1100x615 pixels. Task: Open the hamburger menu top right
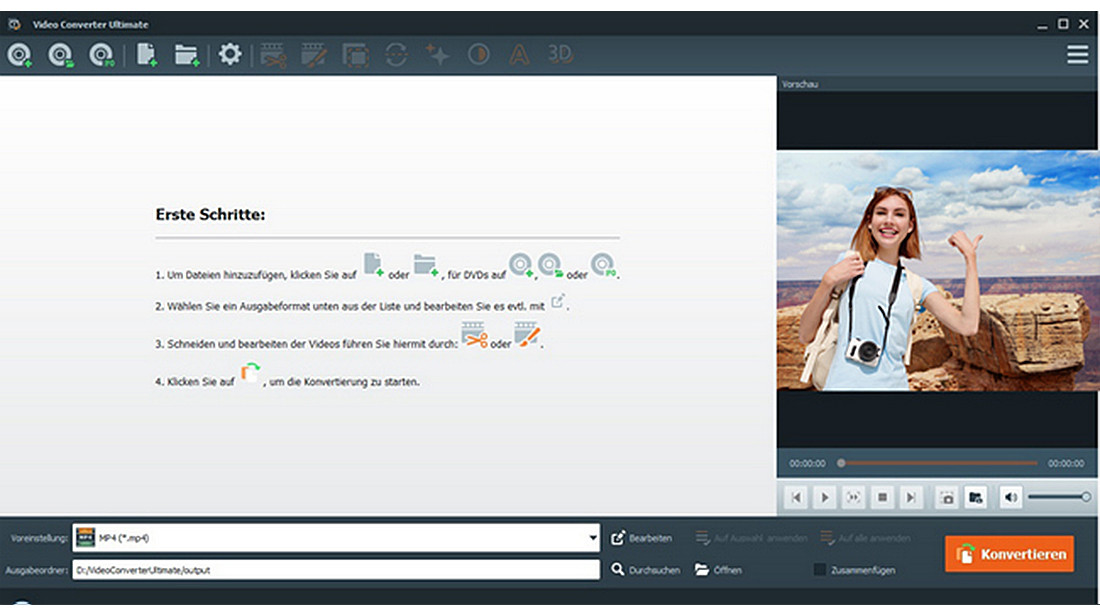tap(1078, 55)
